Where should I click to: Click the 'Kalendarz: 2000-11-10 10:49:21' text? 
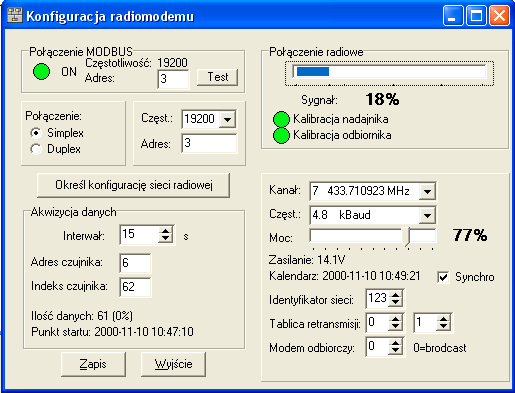click(345, 276)
